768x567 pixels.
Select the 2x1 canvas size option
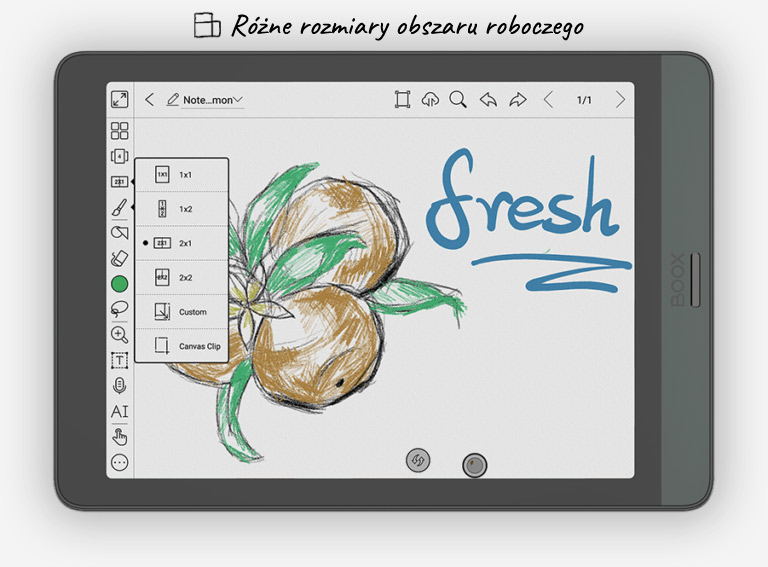pos(181,243)
